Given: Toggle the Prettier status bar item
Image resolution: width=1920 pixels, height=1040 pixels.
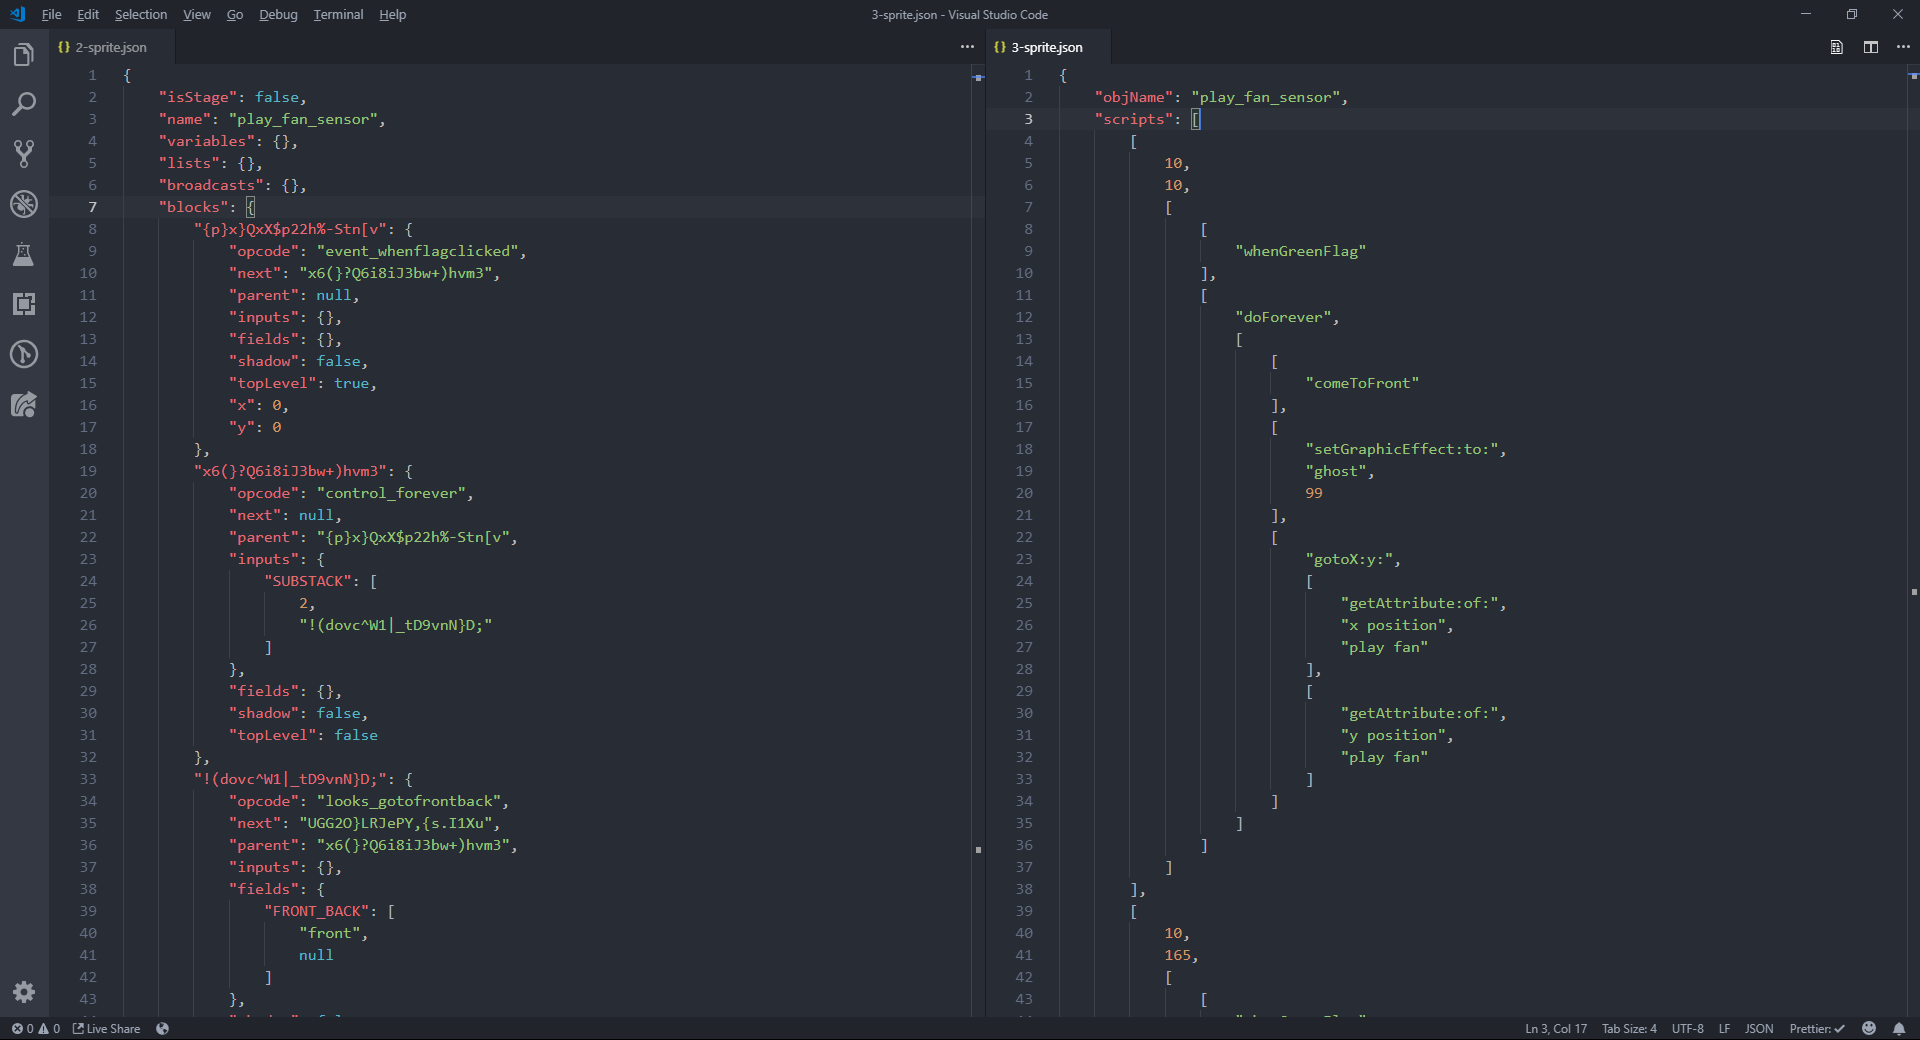Looking at the screenshot, I should [1816, 1029].
